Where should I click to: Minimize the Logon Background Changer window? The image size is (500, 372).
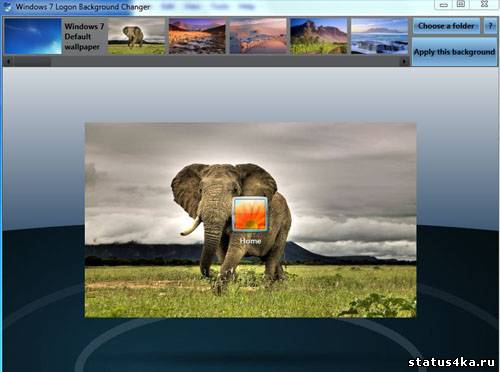[444, 5]
